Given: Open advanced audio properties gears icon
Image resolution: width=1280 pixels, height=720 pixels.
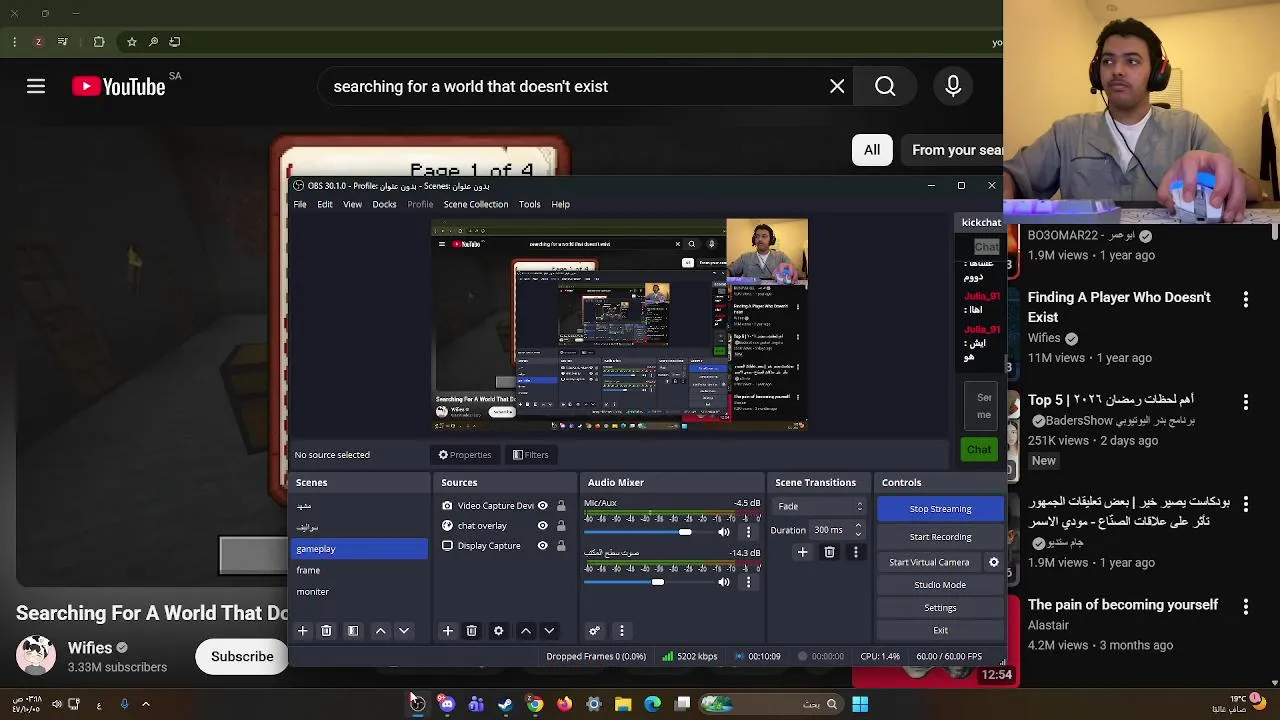Looking at the screenshot, I should point(594,631).
